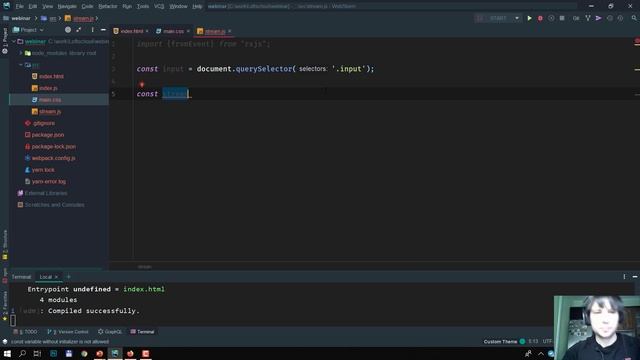Open Windows Task View
Viewport: 640px width, 360px height.
(37, 353)
